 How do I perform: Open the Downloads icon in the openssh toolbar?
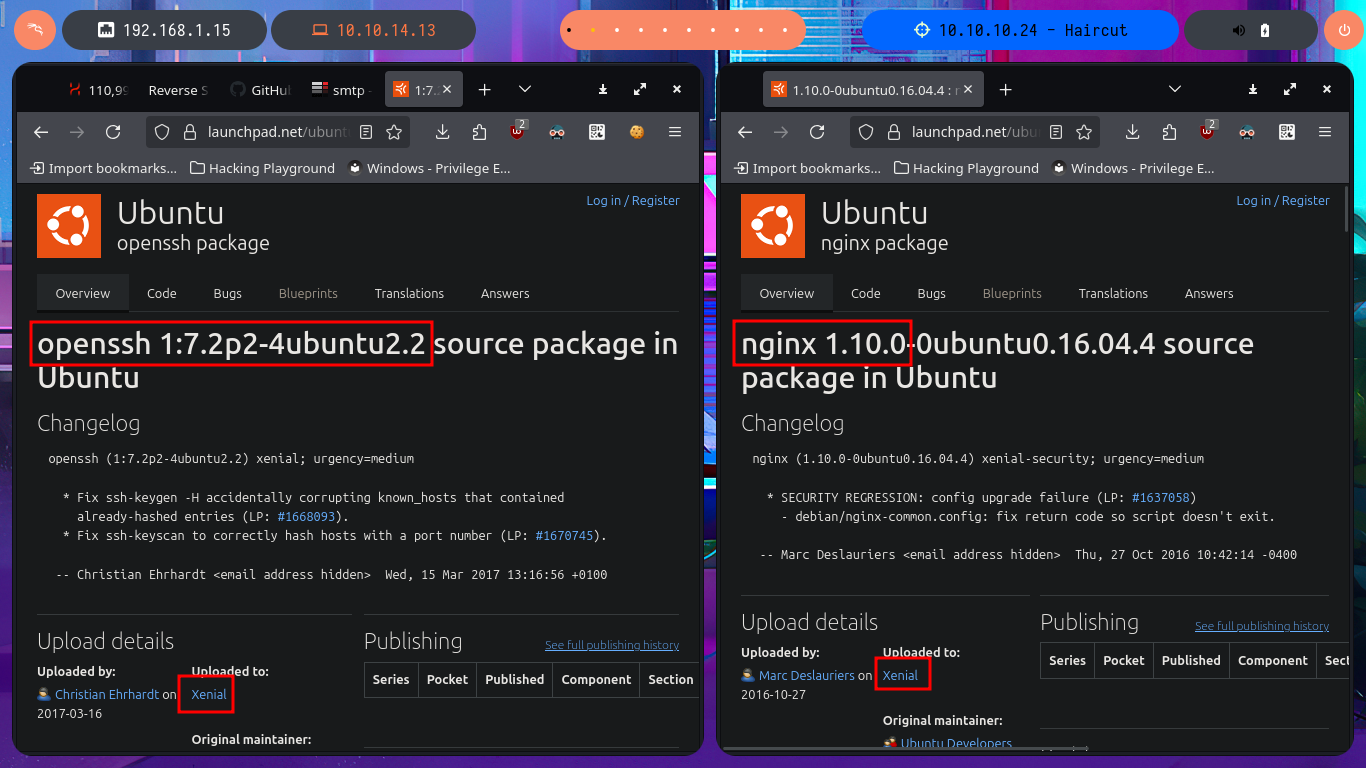443,132
